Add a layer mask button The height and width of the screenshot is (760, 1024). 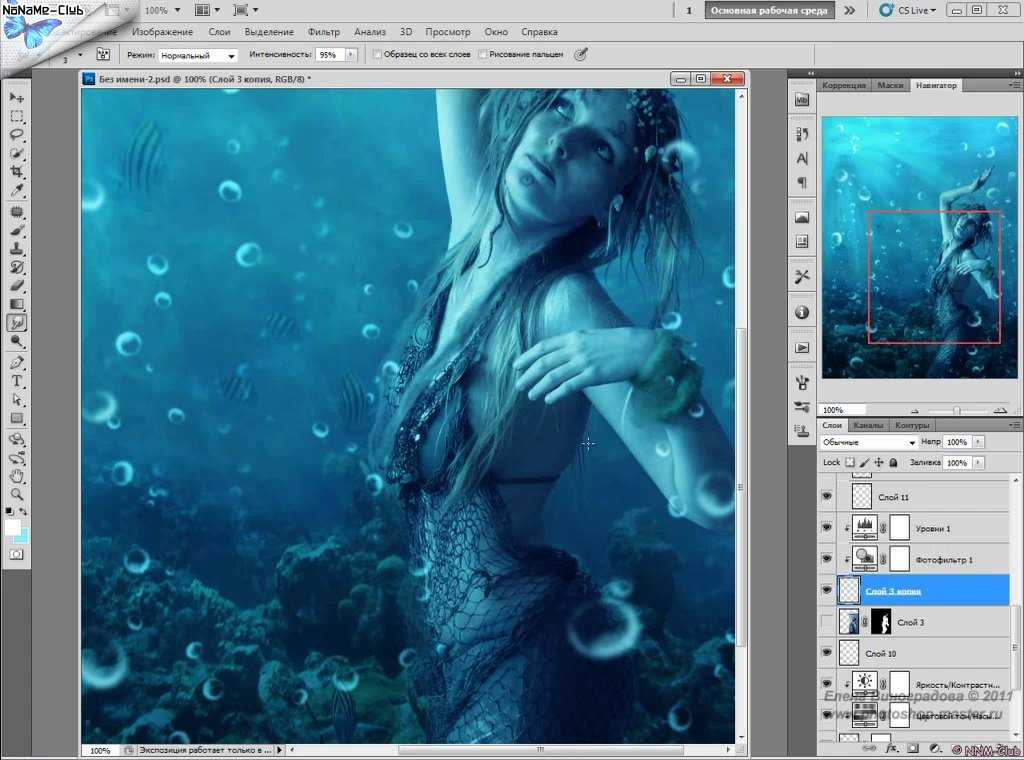(913, 749)
